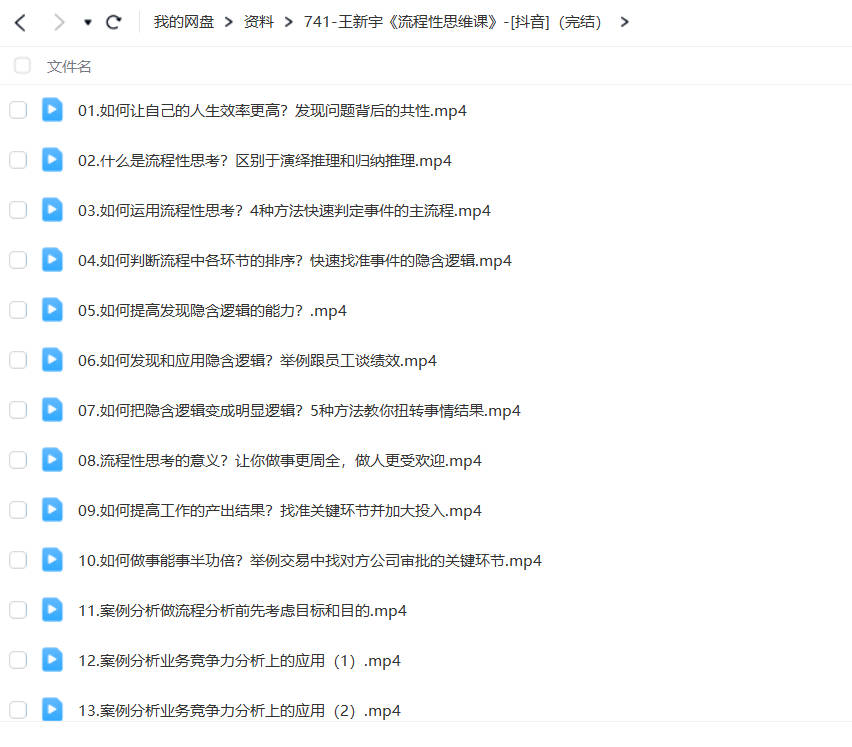
Task: Click video icon of 08.流程性思考的意义
Action: (x=52, y=460)
